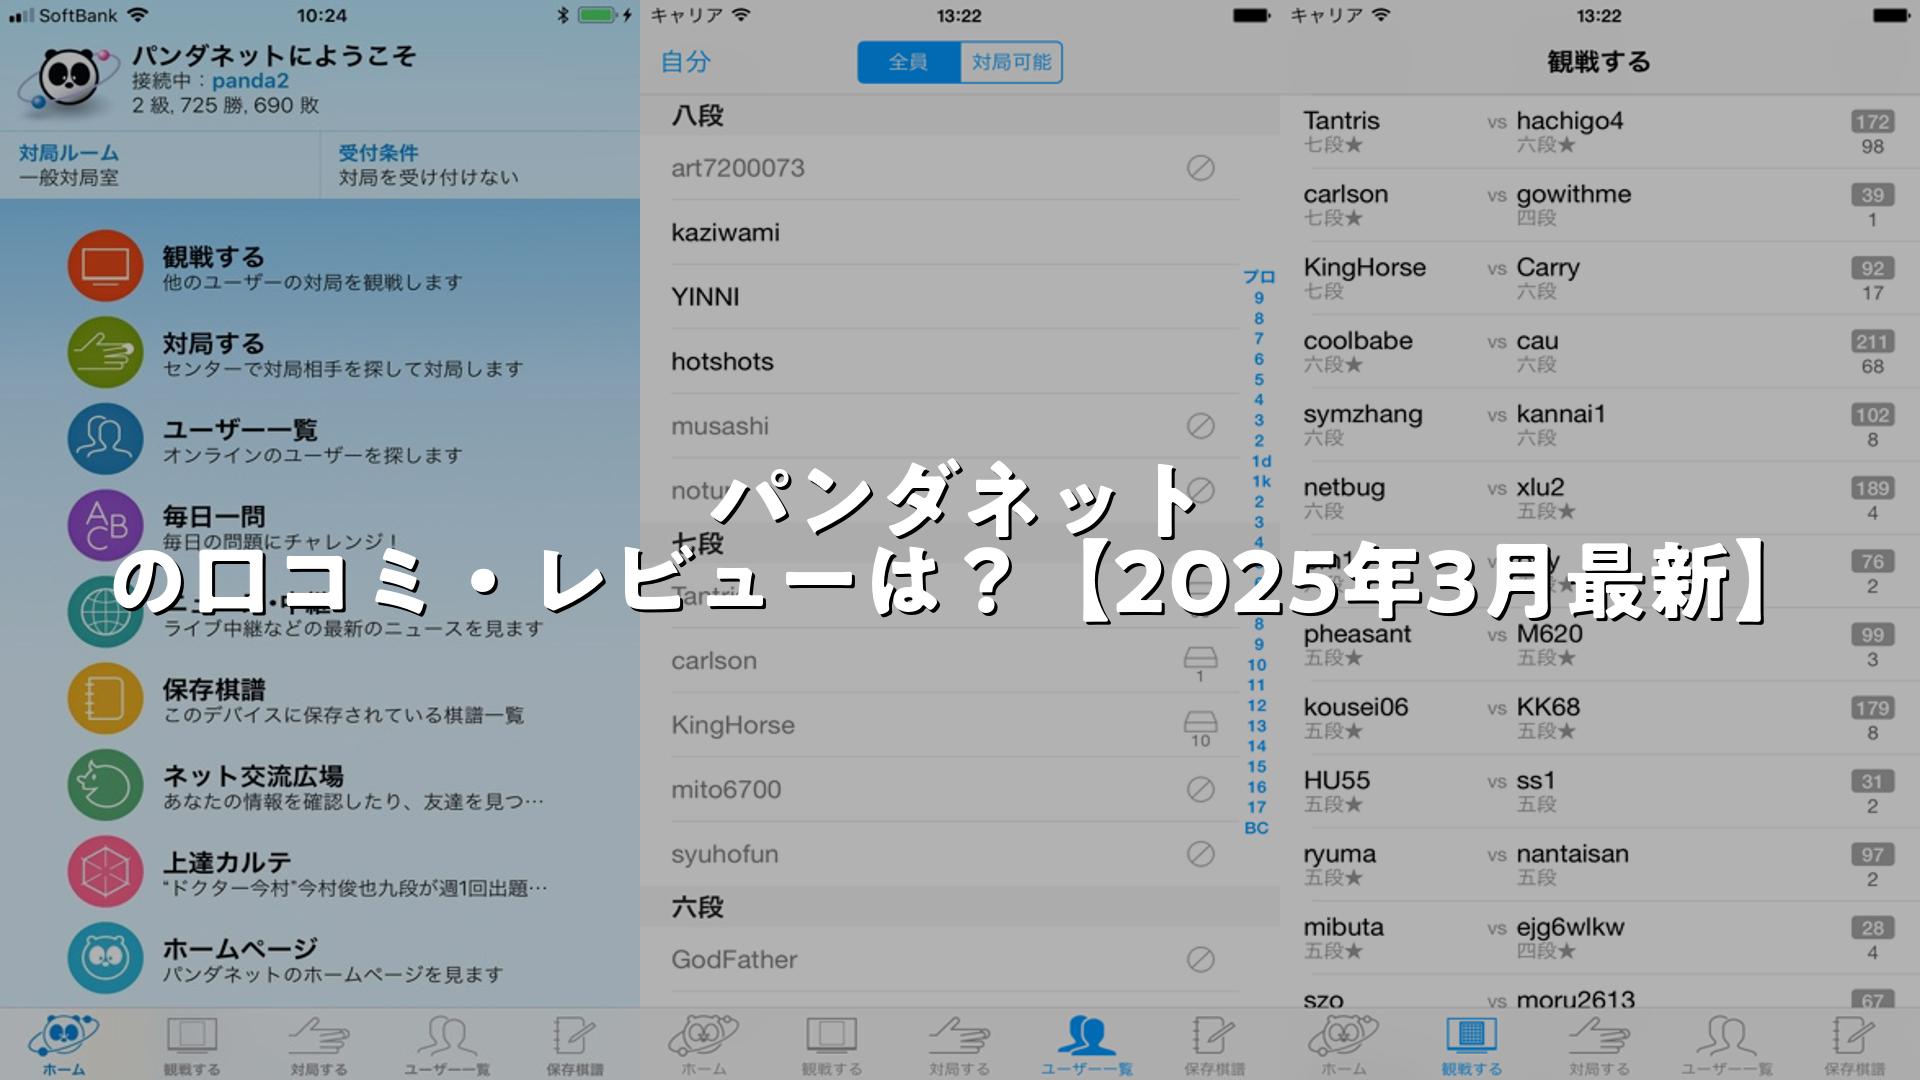The width and height of the screenshot is (1920, 1080).
Task: Jump to 1d in rank index
Action: click(x=1261, y=461)
